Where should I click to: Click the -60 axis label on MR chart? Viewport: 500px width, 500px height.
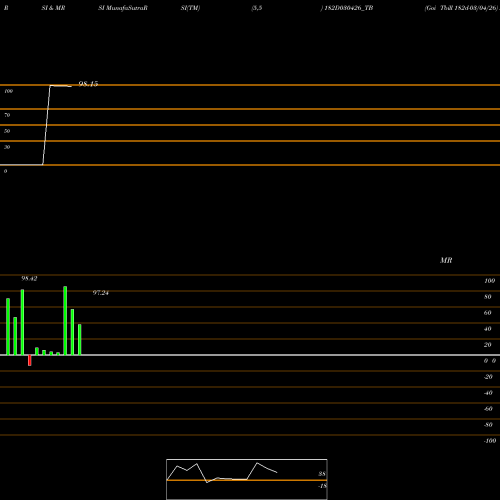pos(488,409)
